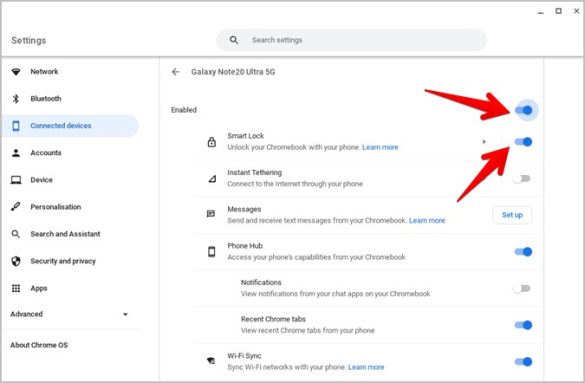Click the Personalisation brush icon
585x383 pixels.
(16, 207)
